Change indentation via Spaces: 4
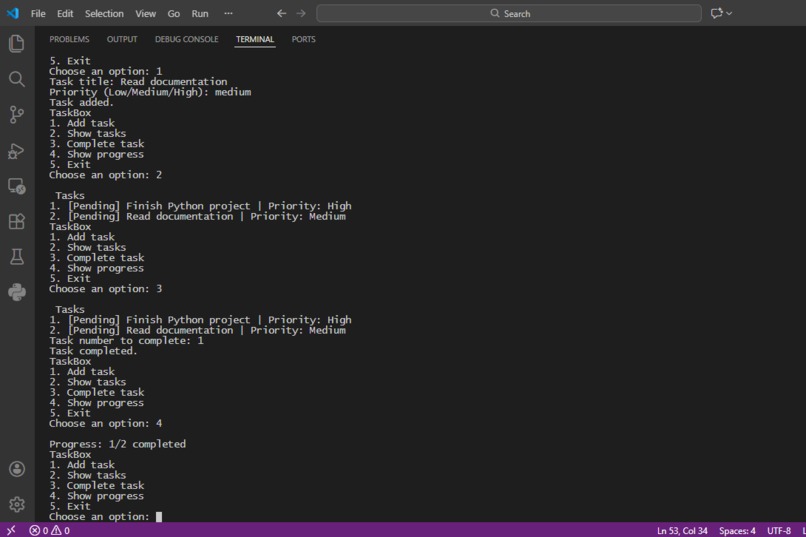Screen dimensions: 806x537 point(737,531)
